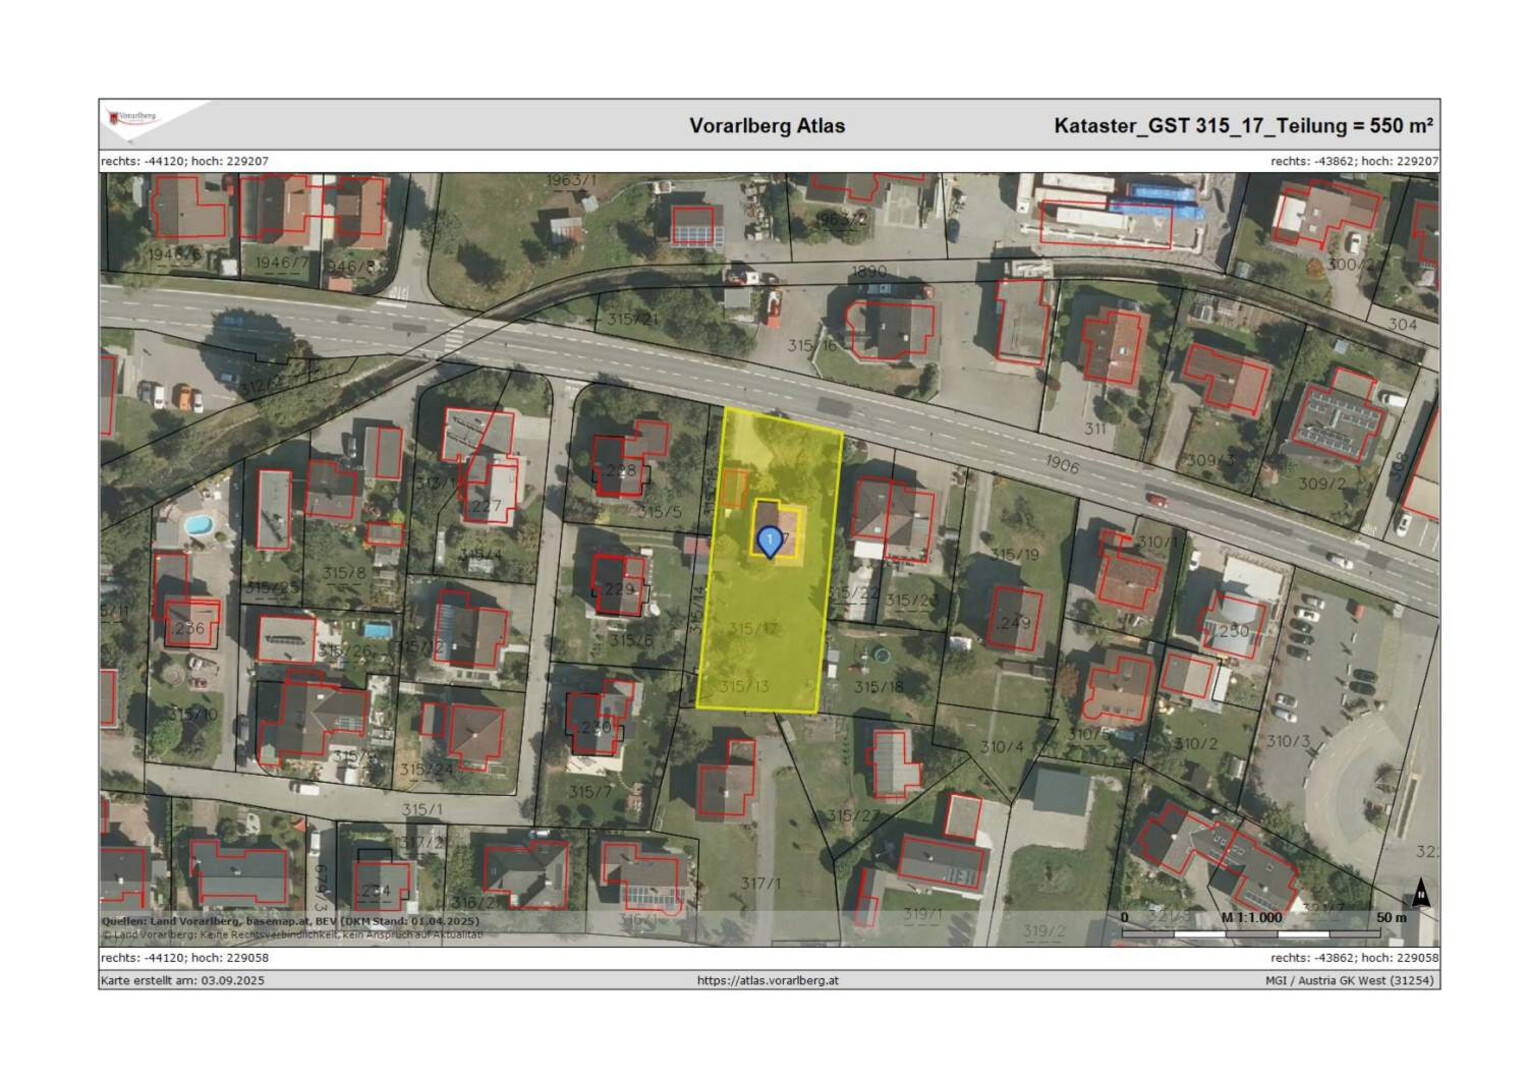This screenshot has height=1080, width=1527.
Task: Click the MGI / Austria GK West projection label
Action: tap(1350, 980)
